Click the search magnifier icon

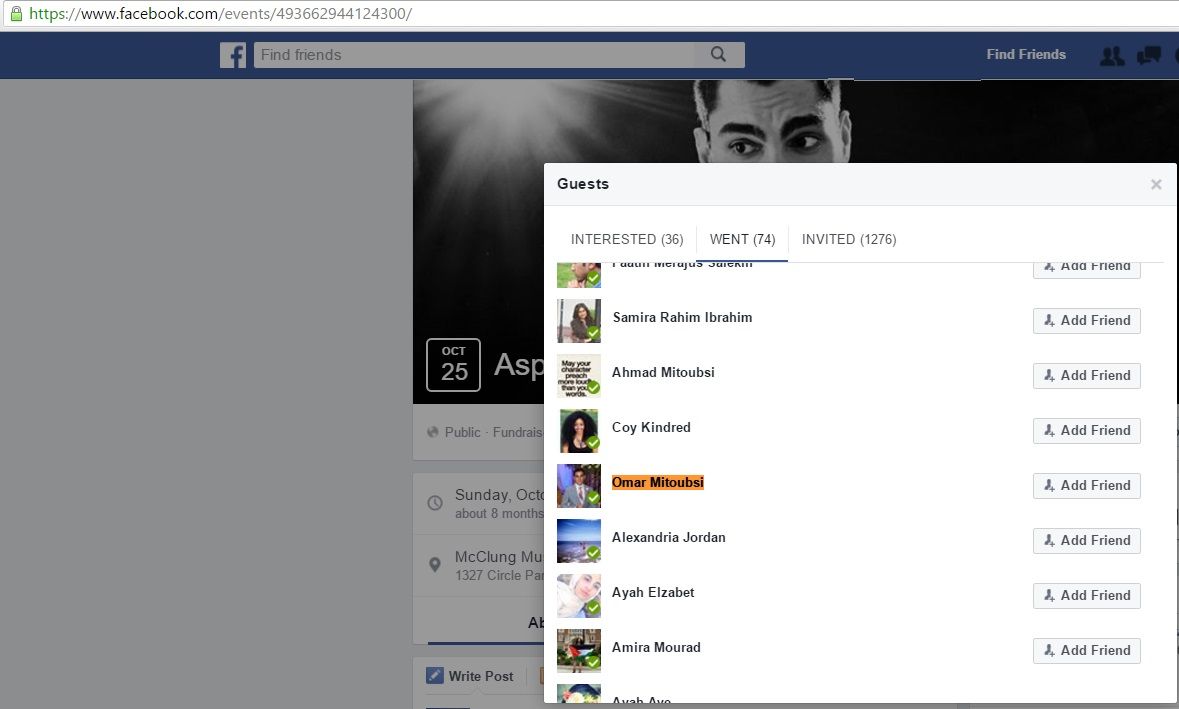coord(719,55)
